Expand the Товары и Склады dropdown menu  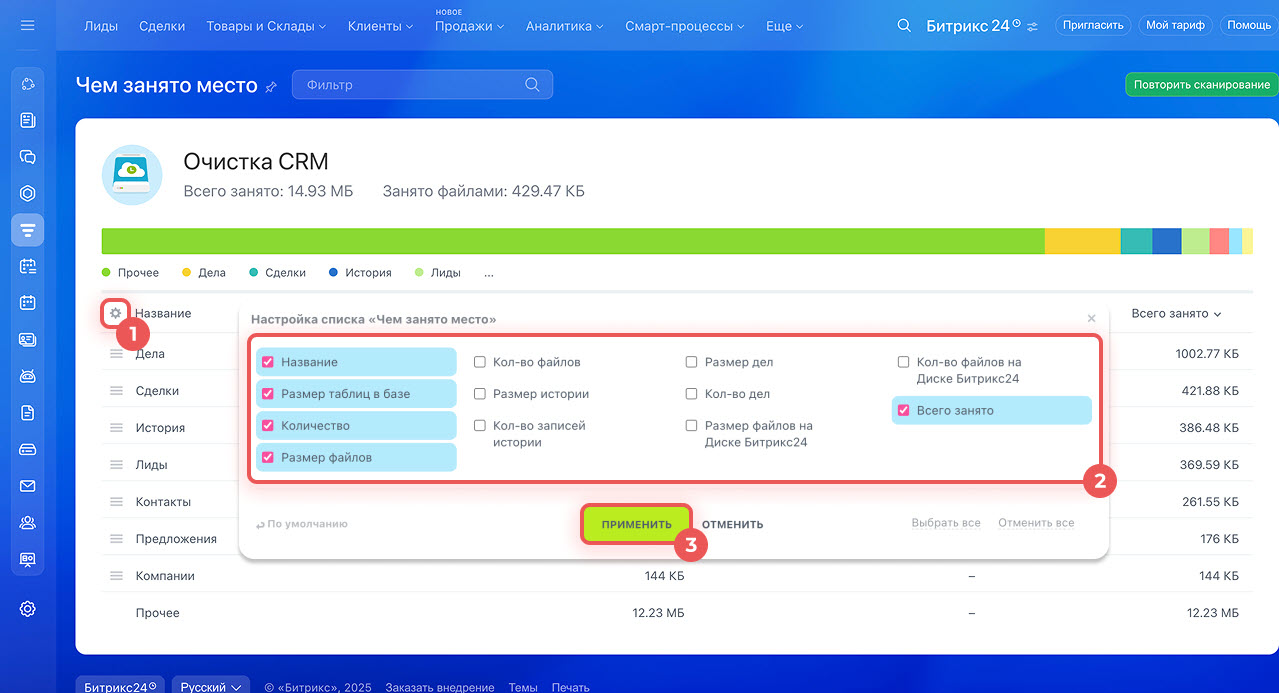coord(266,26)
